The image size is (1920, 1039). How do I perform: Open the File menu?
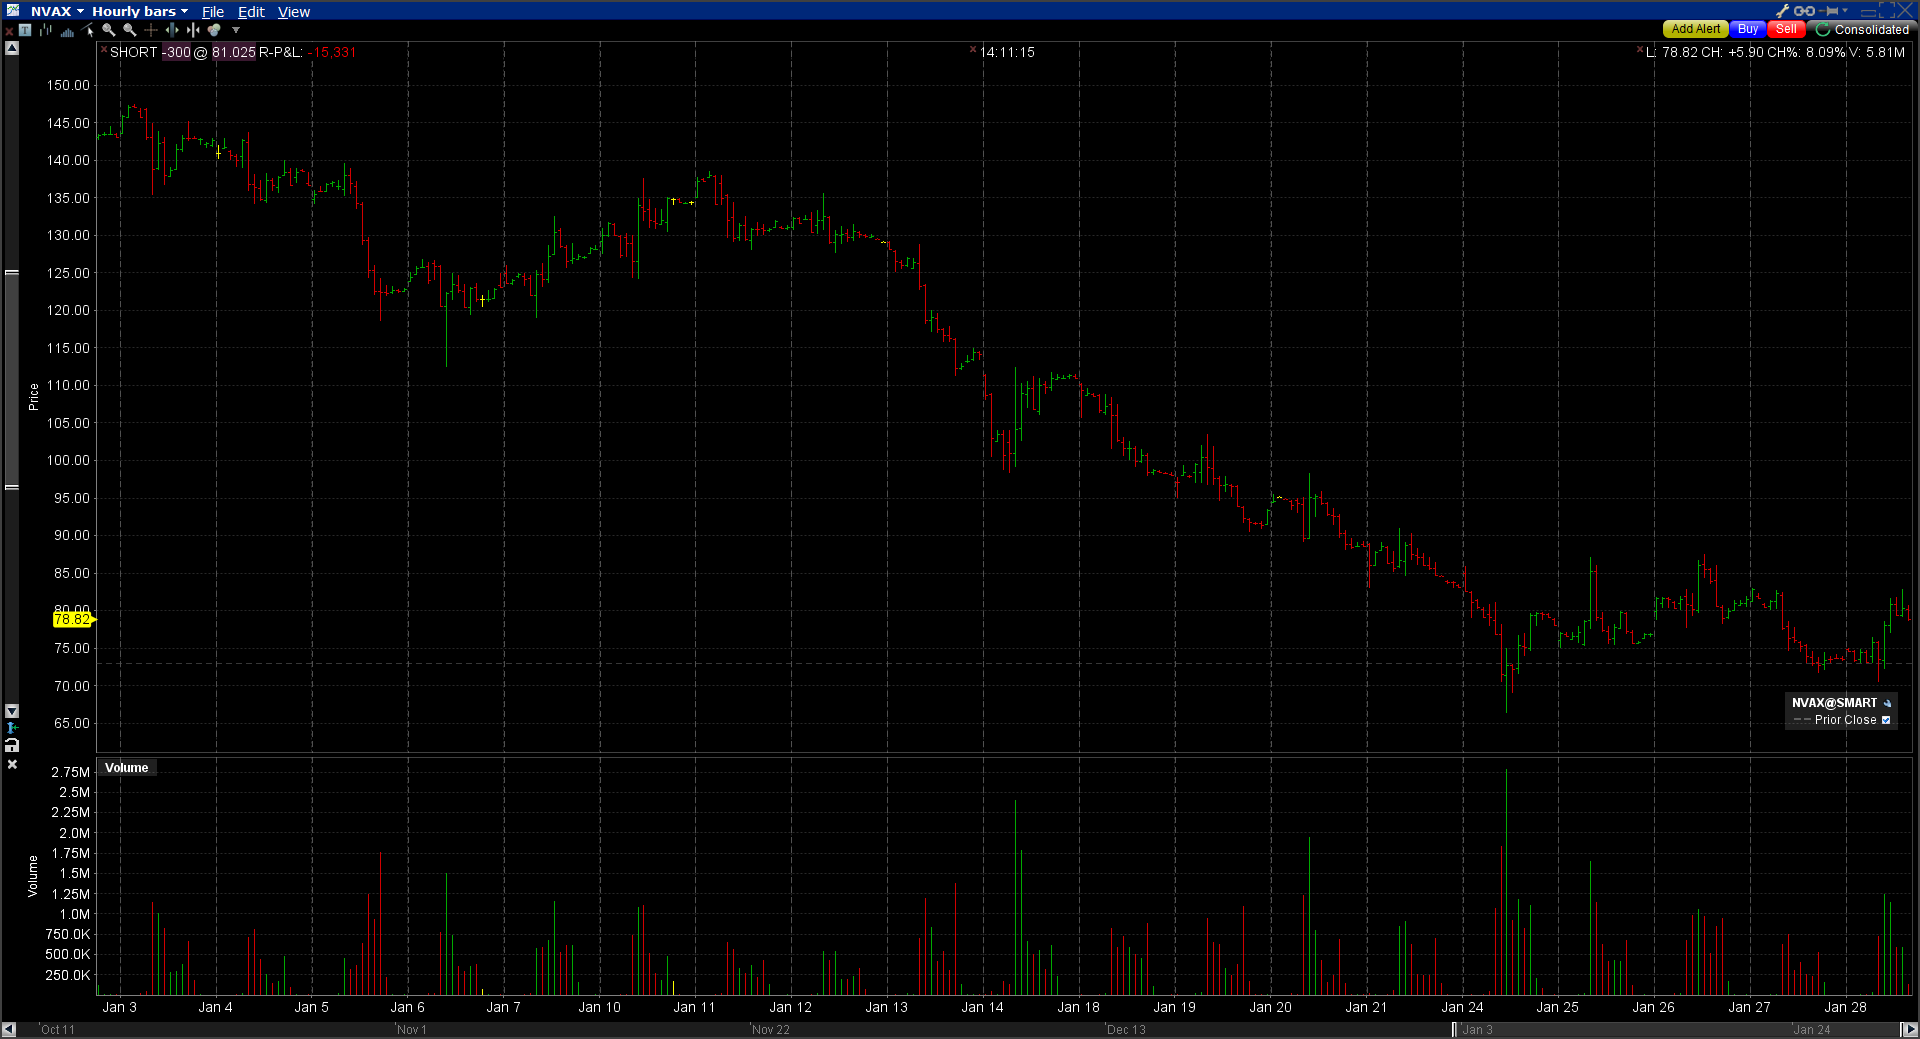point(213,12)
